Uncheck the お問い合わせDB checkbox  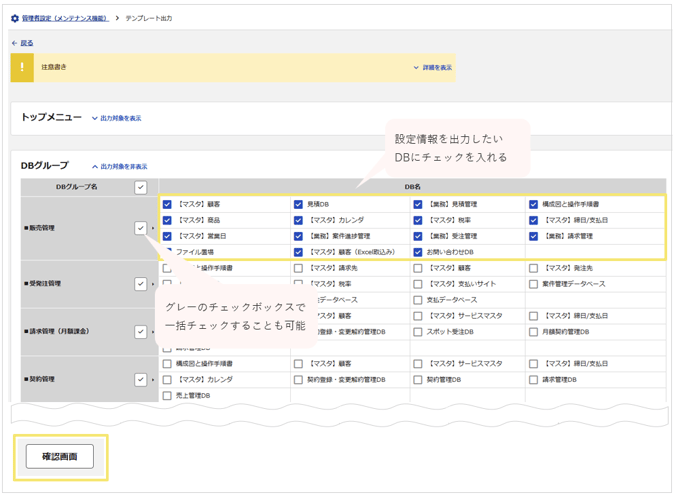tap(418, 252)
